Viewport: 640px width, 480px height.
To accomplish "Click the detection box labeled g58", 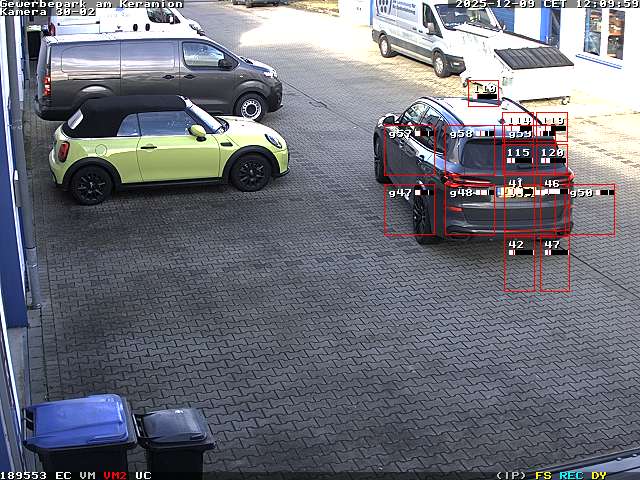I will click(x=470, y=152).
